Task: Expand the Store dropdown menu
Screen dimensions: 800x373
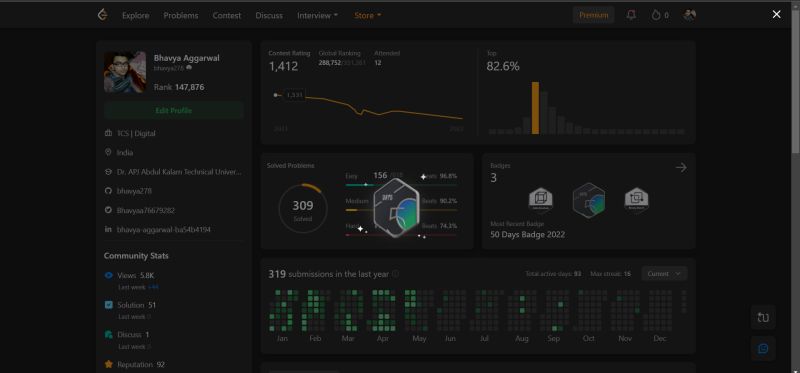Action: point(368,15)
